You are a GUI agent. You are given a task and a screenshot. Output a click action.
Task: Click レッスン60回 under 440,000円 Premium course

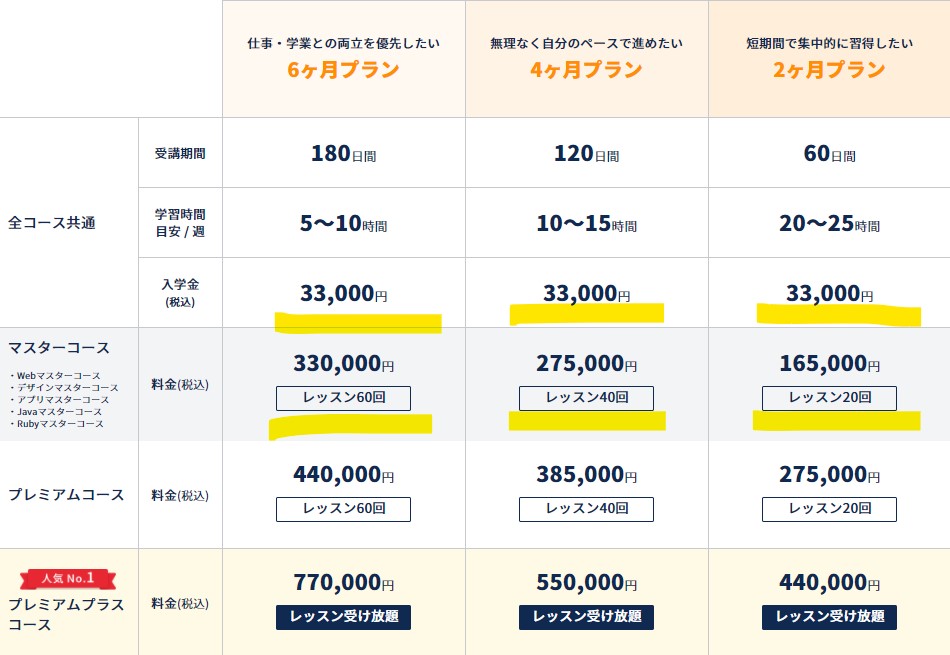coord(344,509)
